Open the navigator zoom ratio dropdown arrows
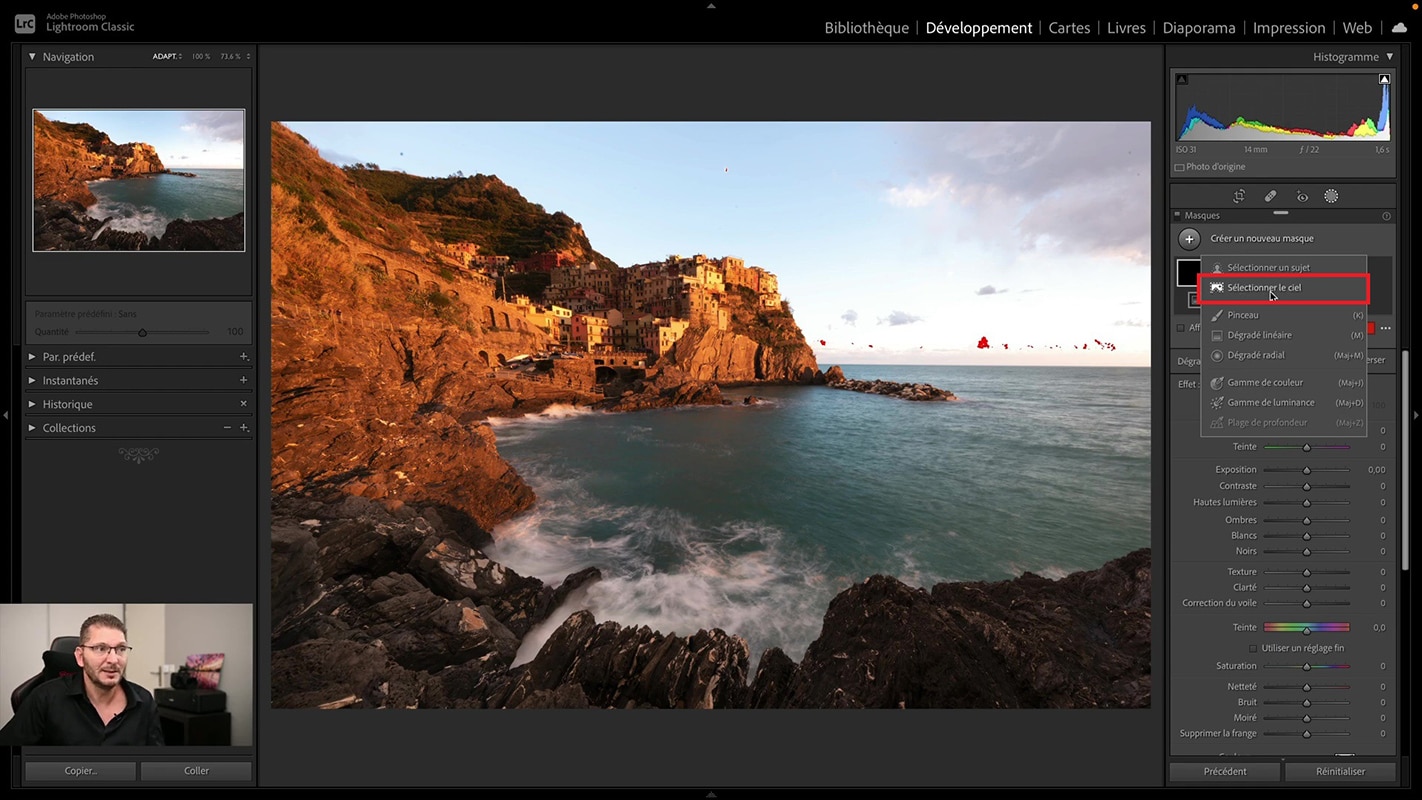 click(x=248, y=57)
